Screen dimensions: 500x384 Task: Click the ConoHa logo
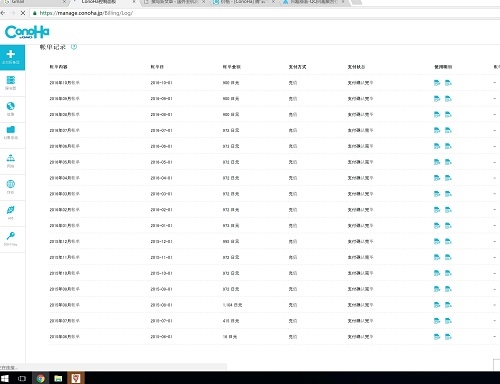[x=27, y=32]
